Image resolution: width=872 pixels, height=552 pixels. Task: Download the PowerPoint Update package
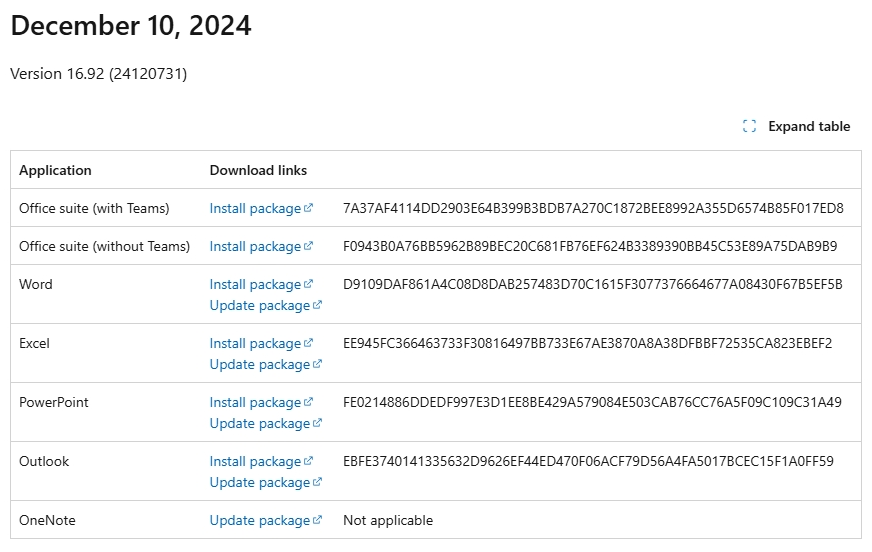pyautogui.click(x=260, y=423)
